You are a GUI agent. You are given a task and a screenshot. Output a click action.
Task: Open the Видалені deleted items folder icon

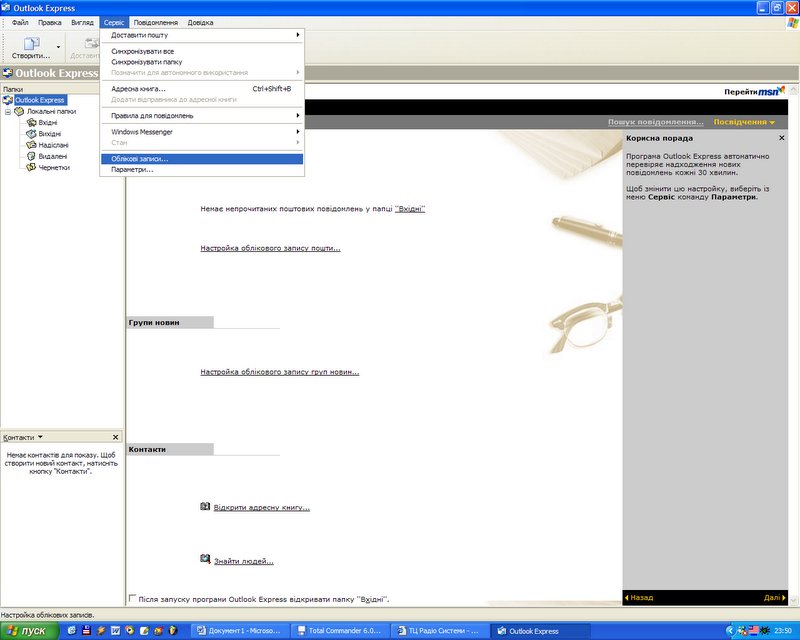point(31,156)
